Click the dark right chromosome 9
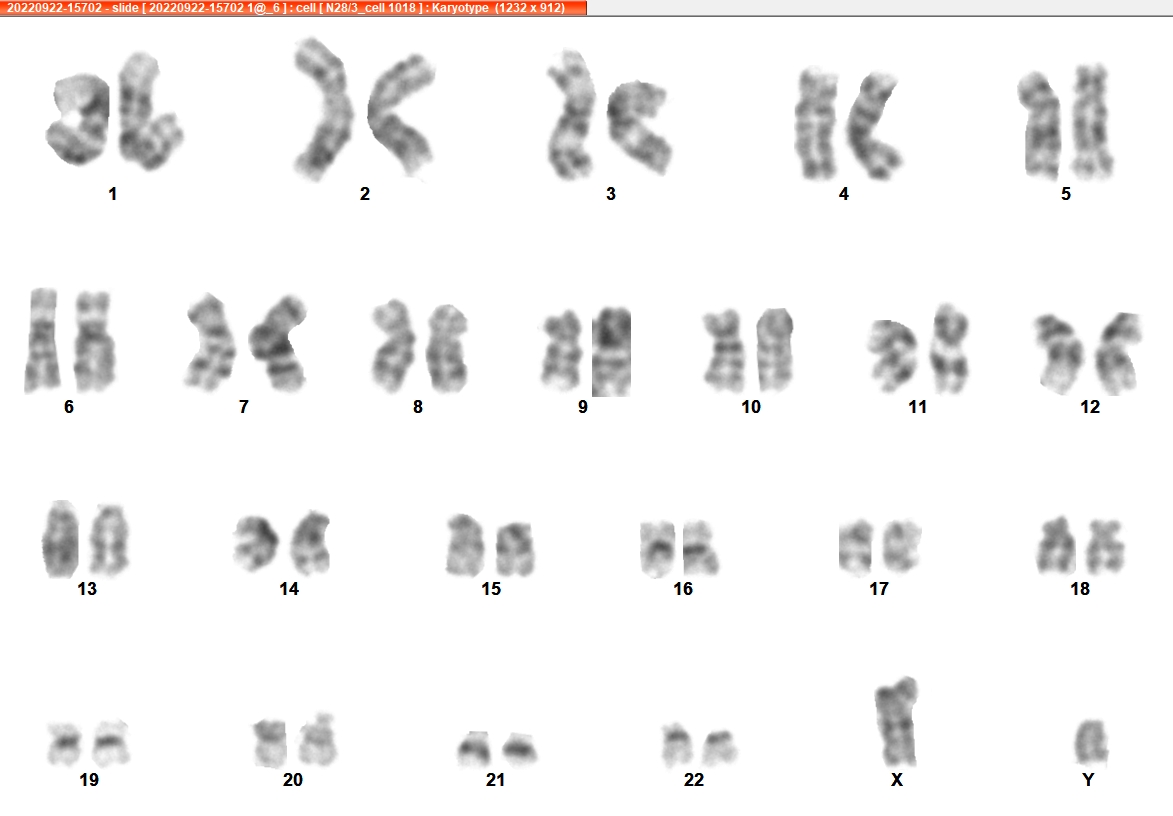This screenshot has height=816, width=1173. [611, 352]
